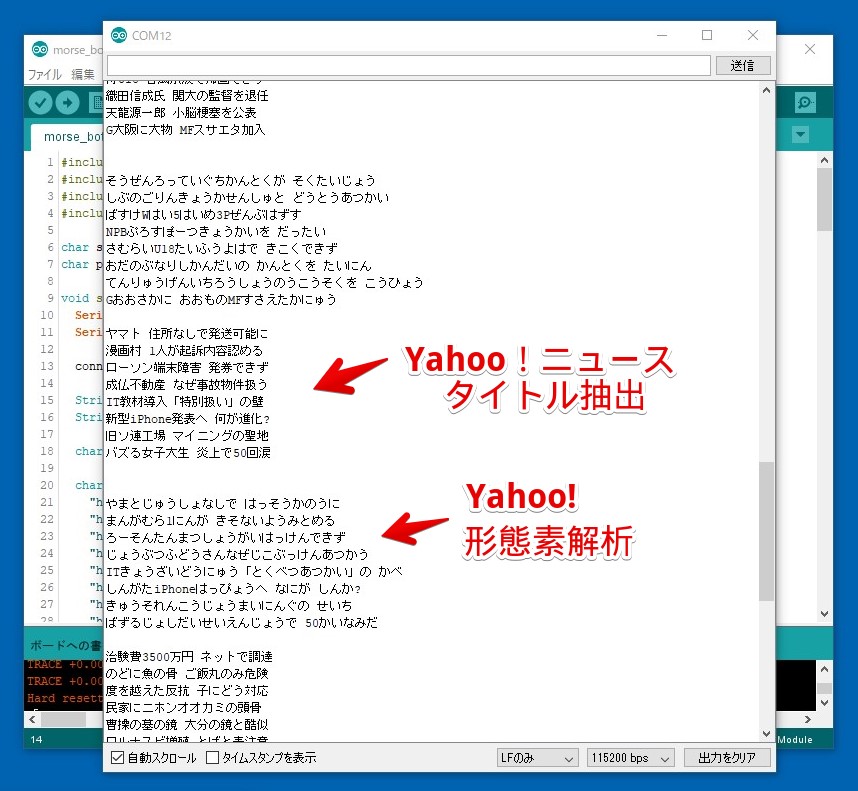Click the line 新型iPhone発表へ 何が進化?
The width and height of the screenshot is (858, 791).
click(x=187, y=418)
